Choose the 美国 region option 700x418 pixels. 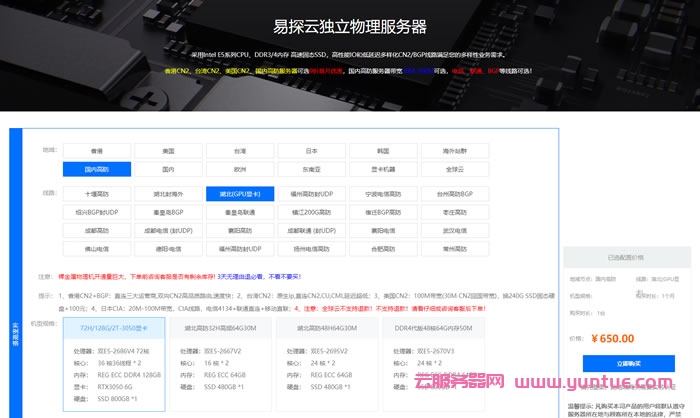[x=168, y=150]
